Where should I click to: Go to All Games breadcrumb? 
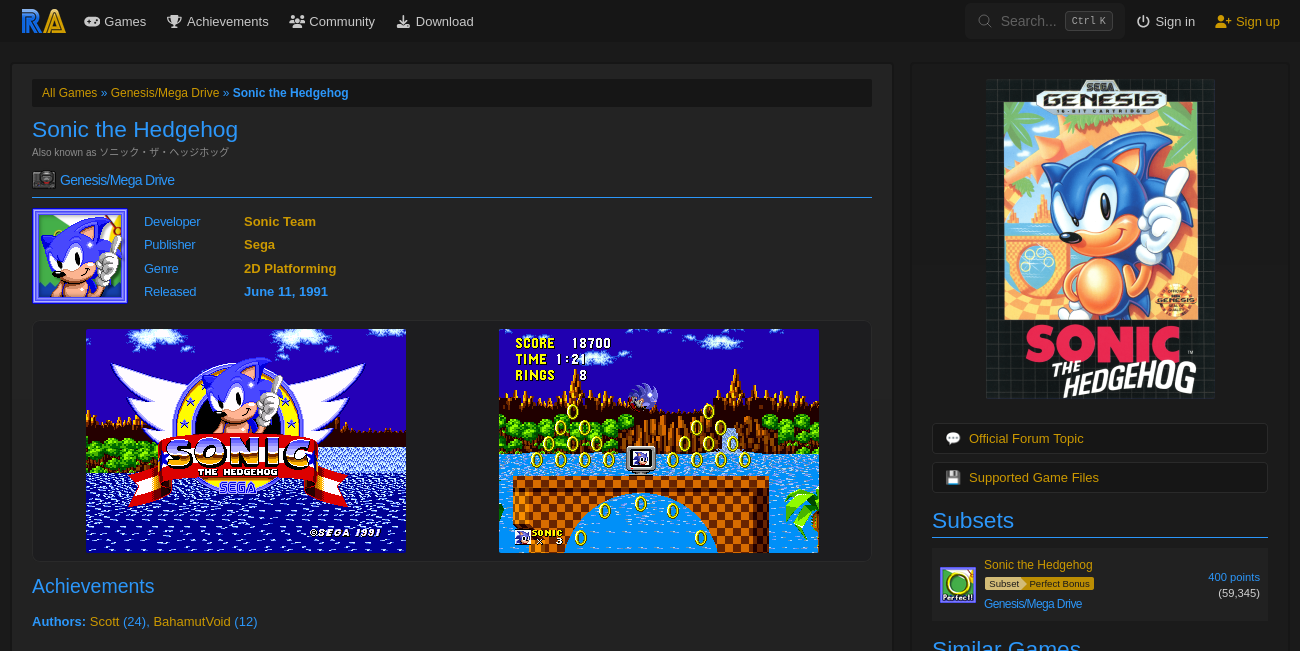69,93
